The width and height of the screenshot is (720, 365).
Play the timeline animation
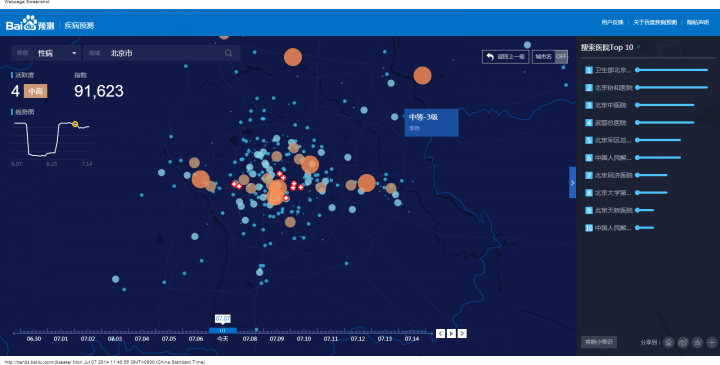pyautogui.click(x=451, y=333)
